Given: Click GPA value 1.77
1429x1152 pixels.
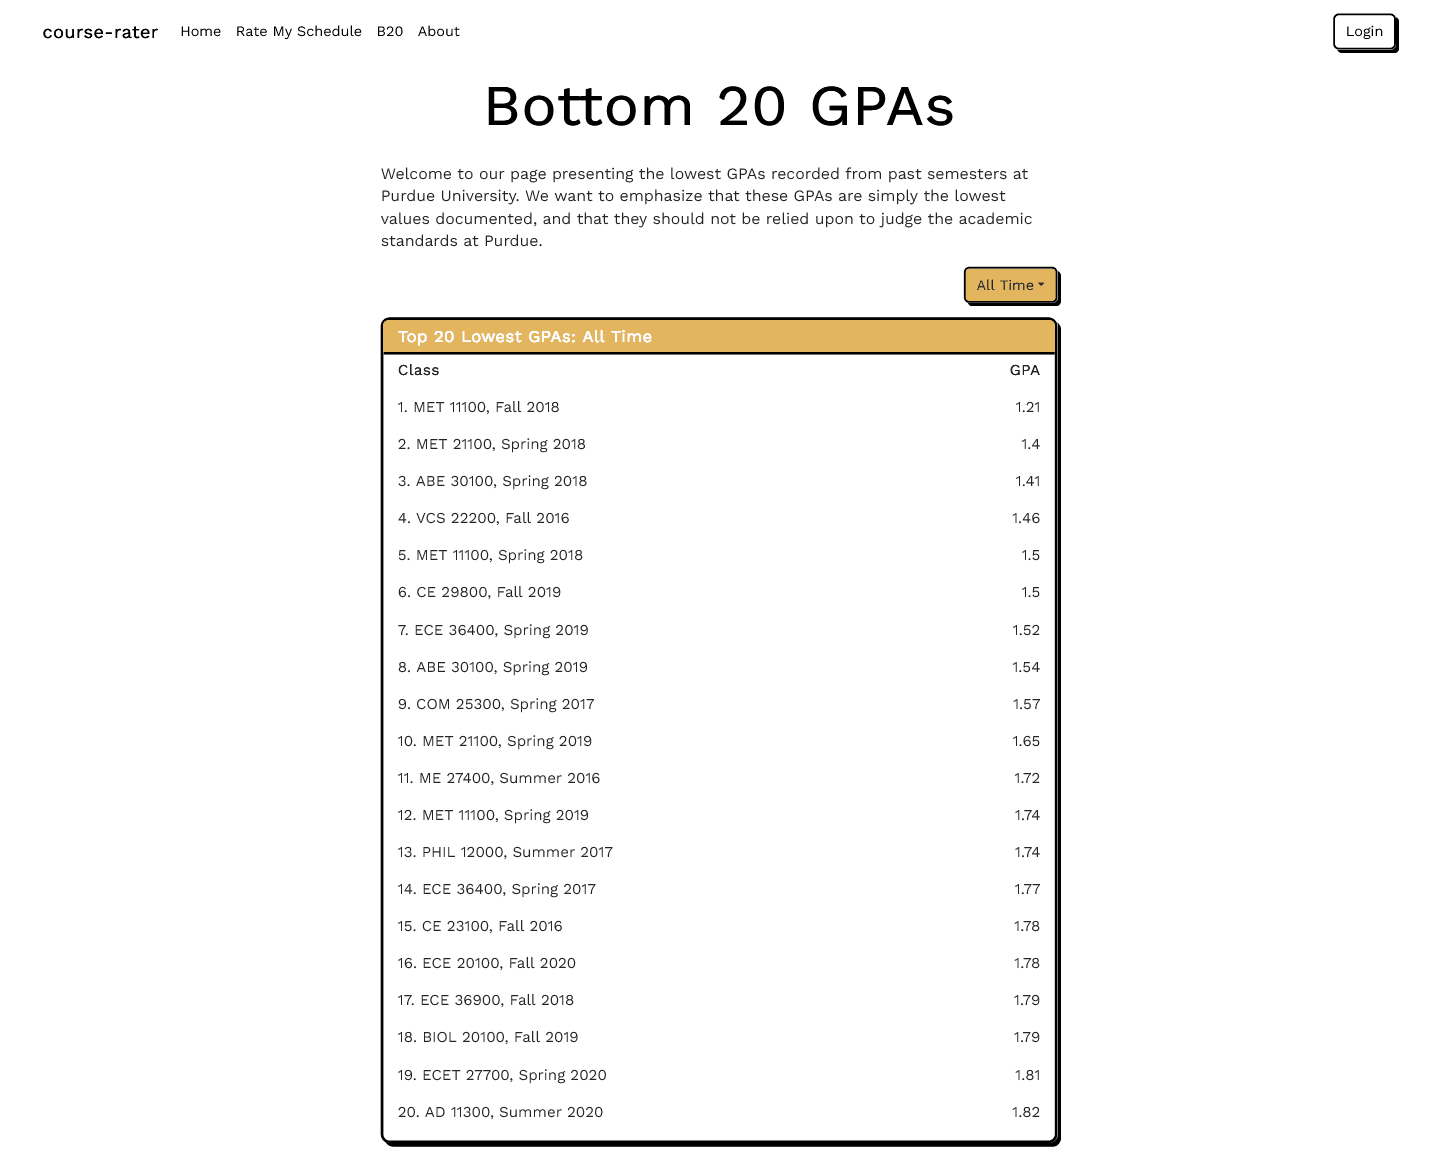Looking at the screenshot, I should pos(1027,889).
